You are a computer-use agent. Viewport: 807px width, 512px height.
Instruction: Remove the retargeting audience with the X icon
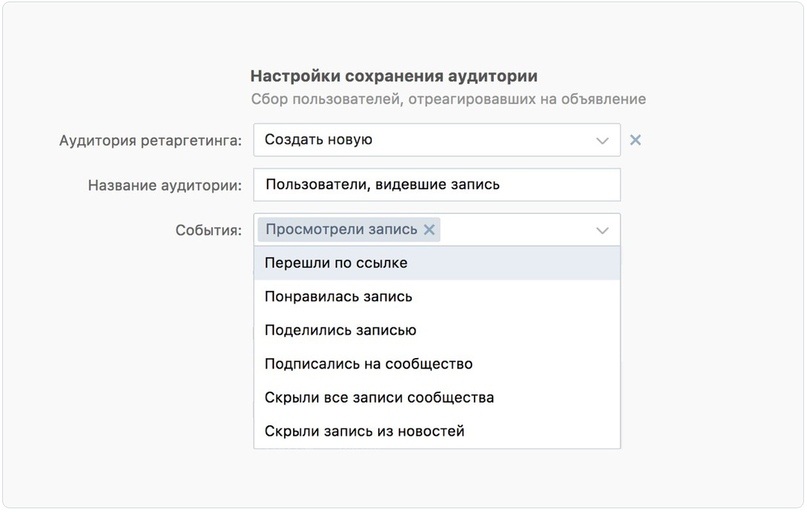click(x=635, y=140)
